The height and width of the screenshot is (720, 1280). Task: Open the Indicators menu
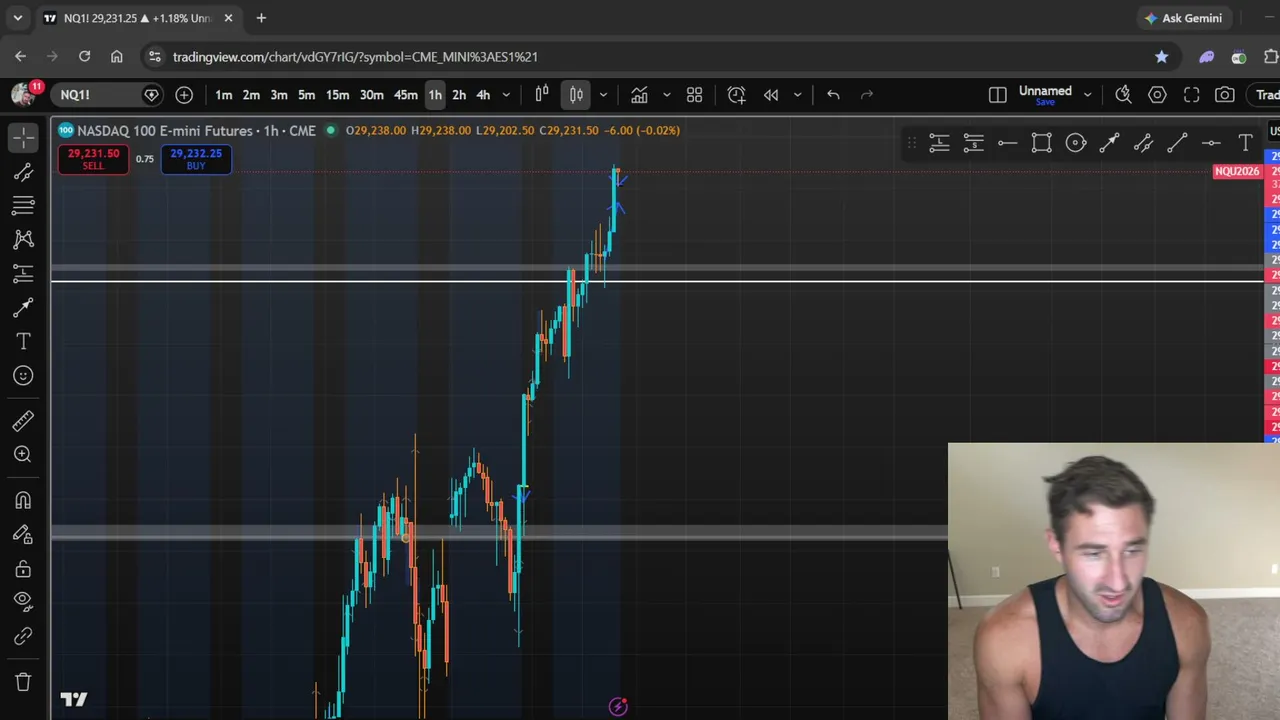tap(639, 95)
